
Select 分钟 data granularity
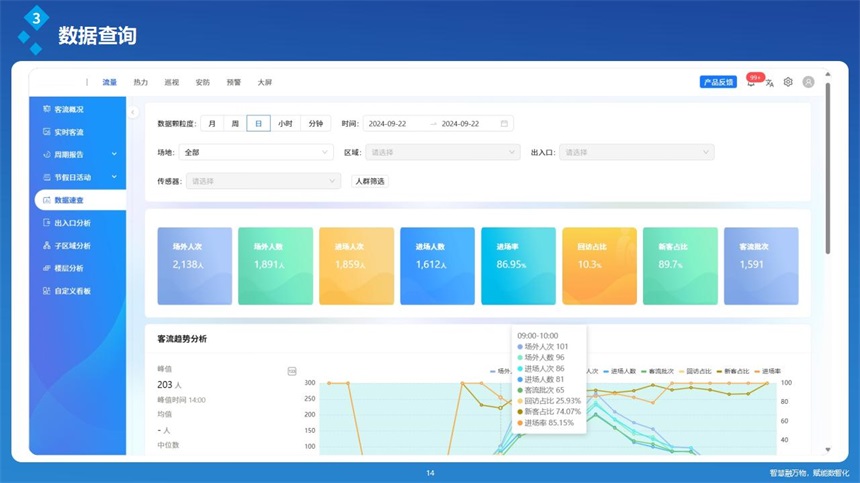(315, 124)
